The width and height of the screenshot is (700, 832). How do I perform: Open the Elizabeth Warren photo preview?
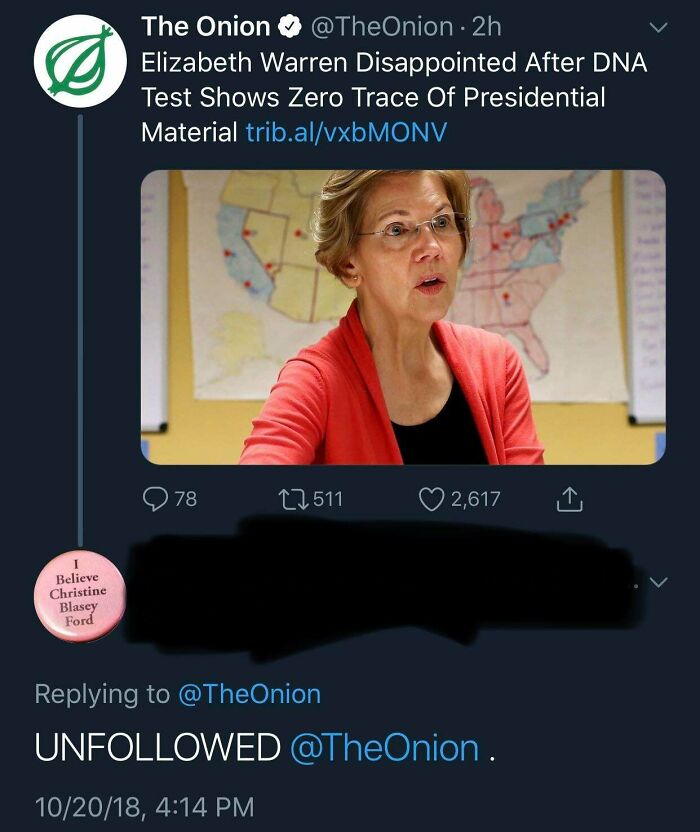[x=400, y=320]
